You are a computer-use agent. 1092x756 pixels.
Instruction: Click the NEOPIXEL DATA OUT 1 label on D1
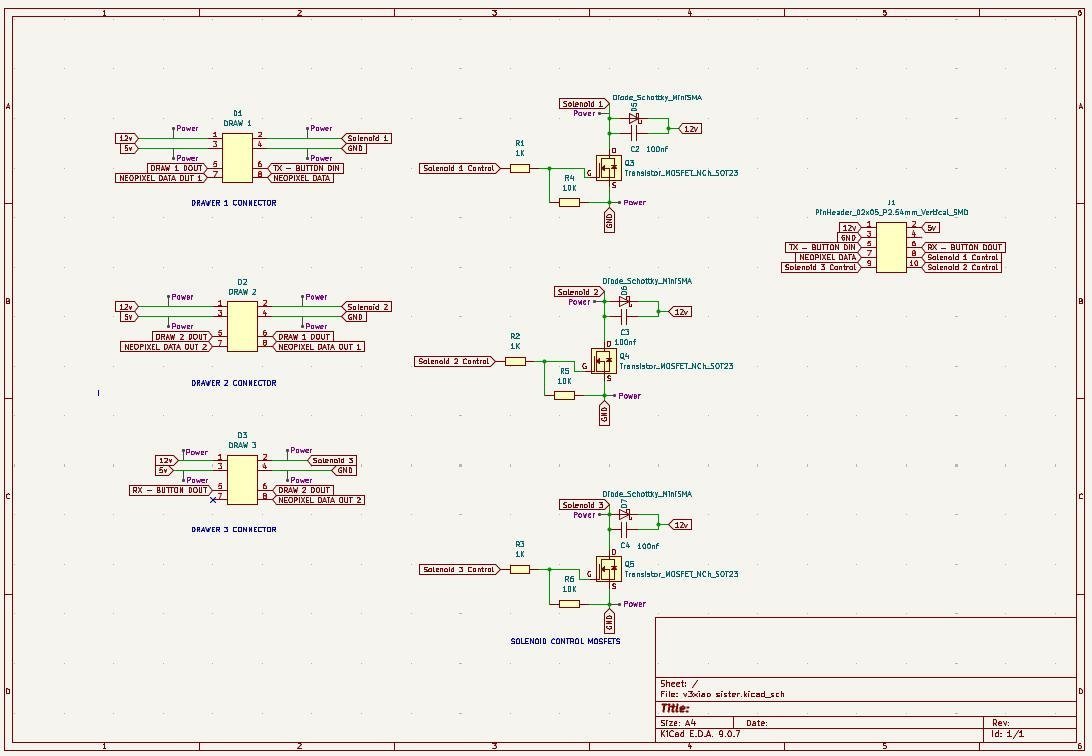pyautogui.click(x=162, y=178)
